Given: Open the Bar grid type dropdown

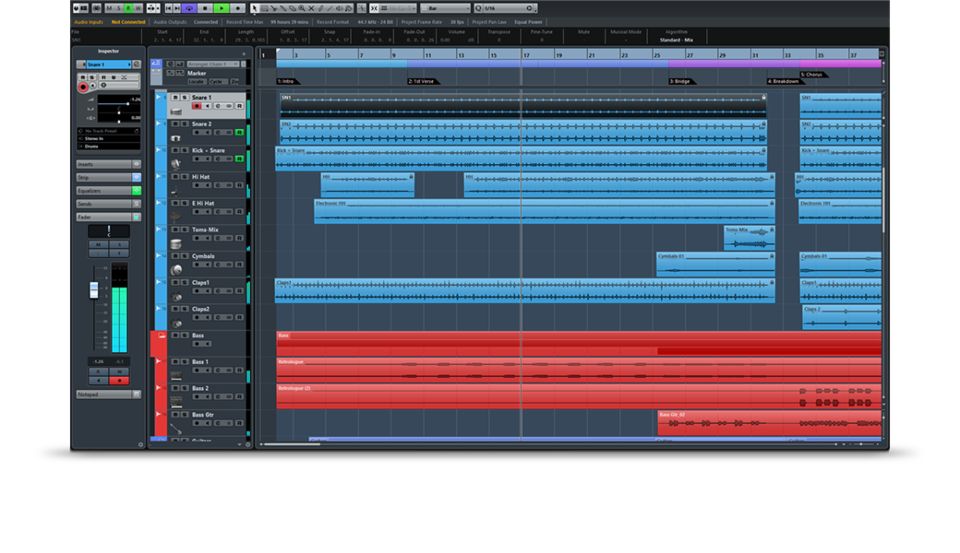Looking at the screenshot, I should tap(445, 8).
